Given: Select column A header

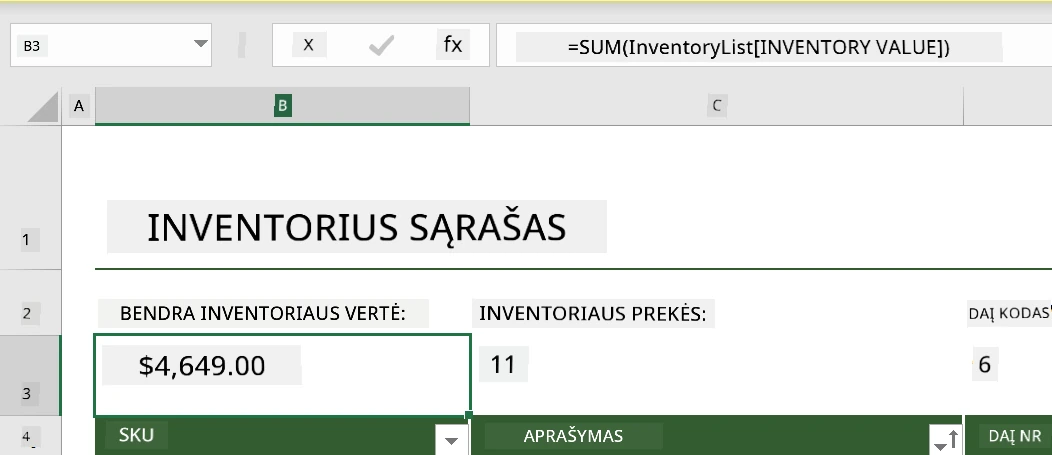Looking at the screenshot, I should (78, 106).
